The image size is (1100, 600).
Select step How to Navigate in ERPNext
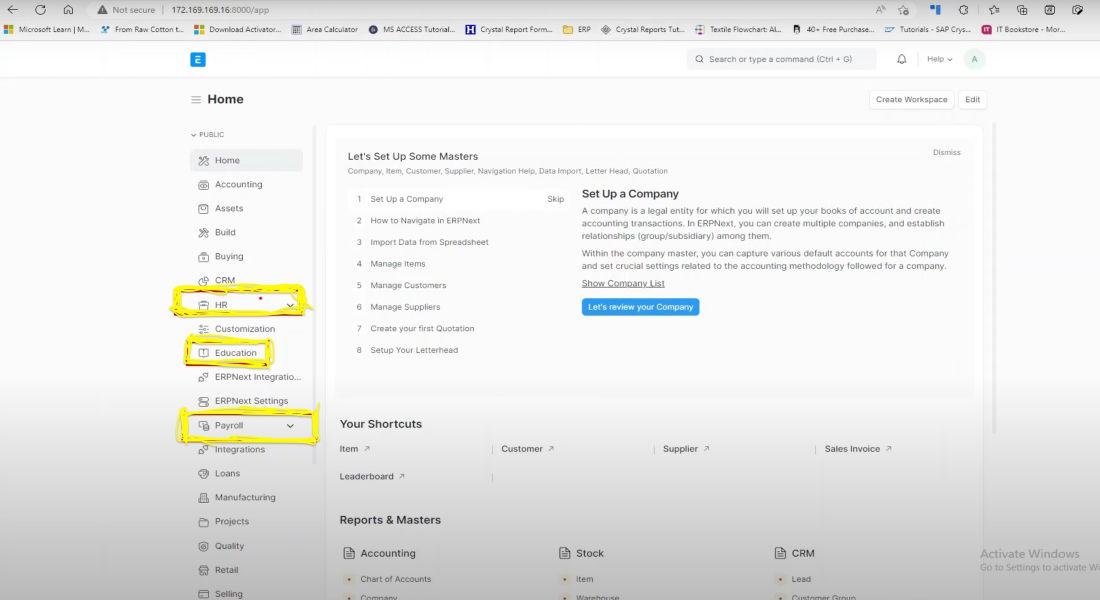(425, 221)
